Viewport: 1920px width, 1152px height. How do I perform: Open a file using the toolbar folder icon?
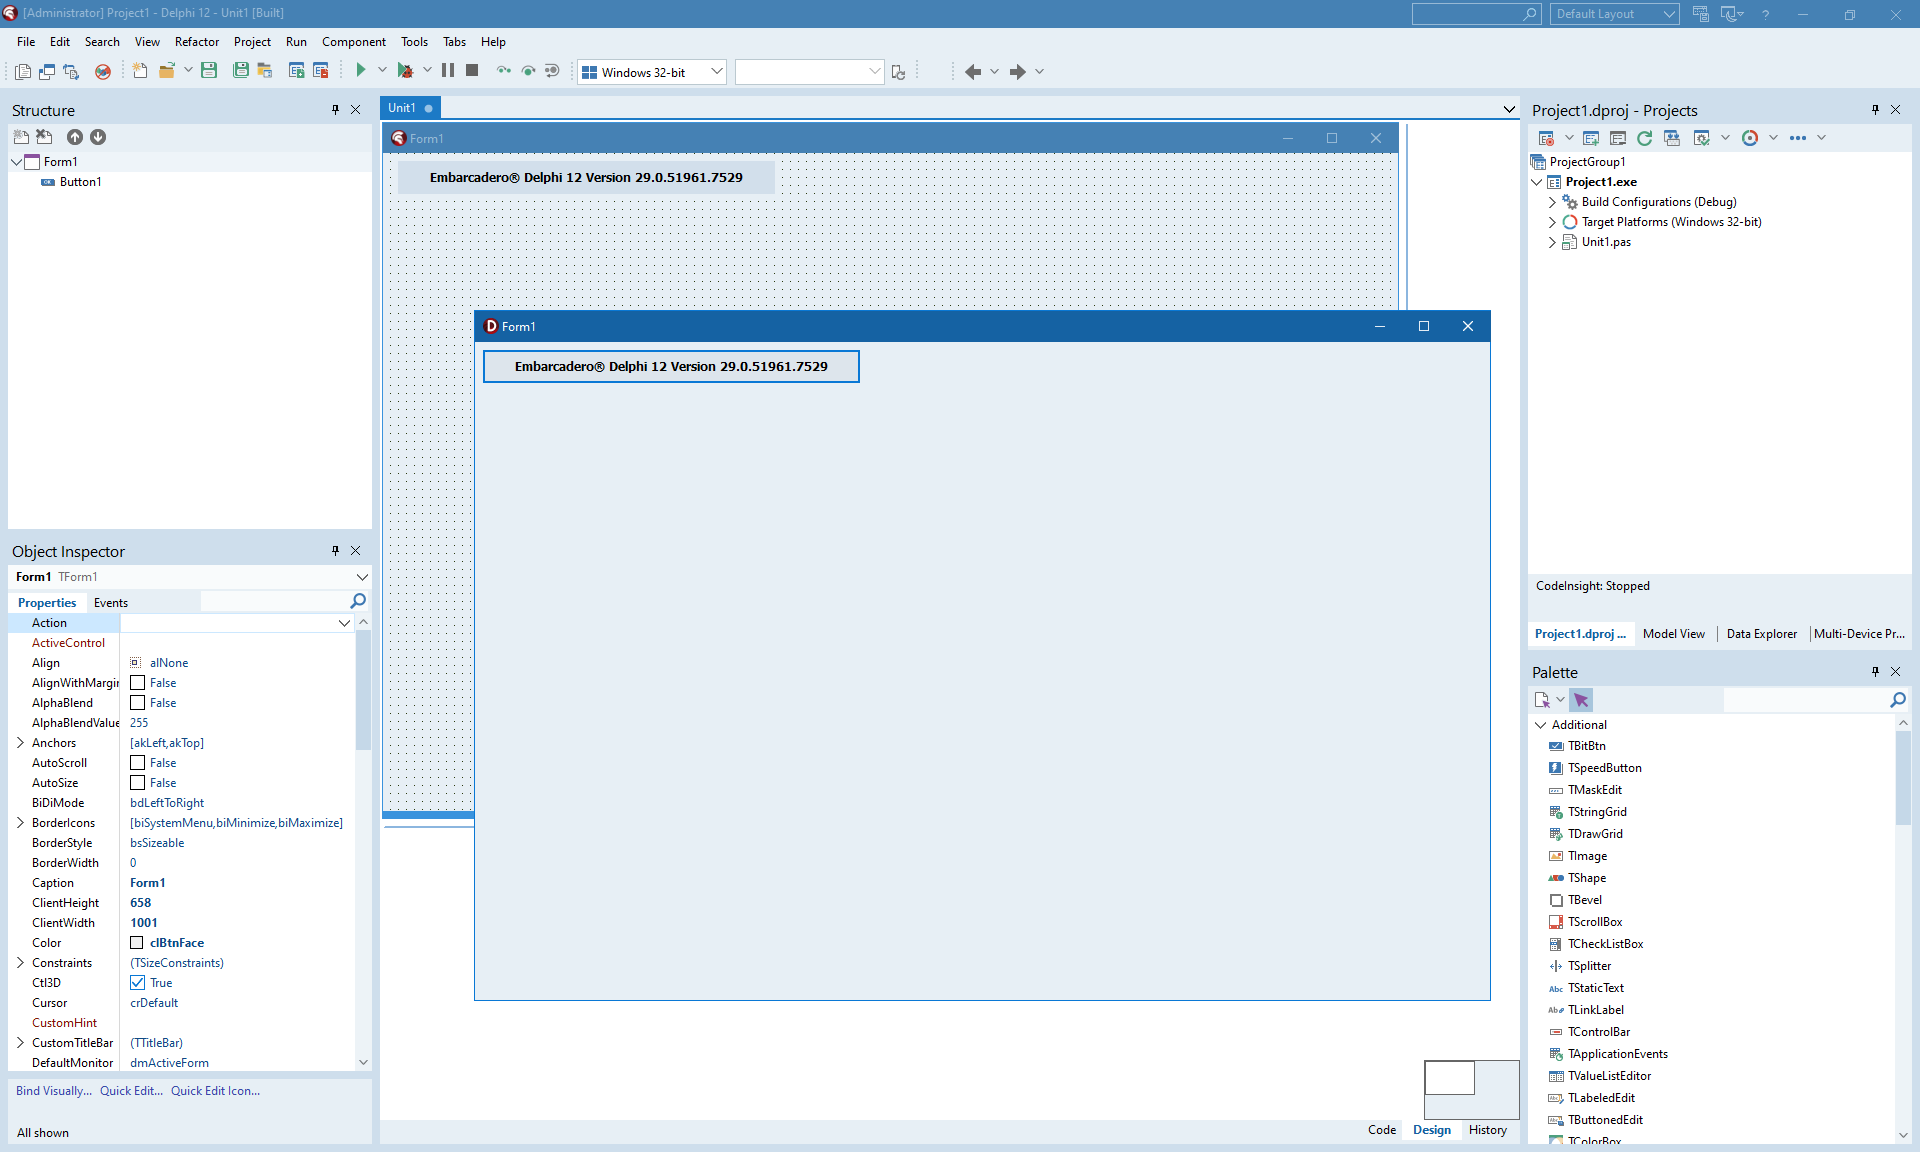pyautogui.click(x=166, y=70)
